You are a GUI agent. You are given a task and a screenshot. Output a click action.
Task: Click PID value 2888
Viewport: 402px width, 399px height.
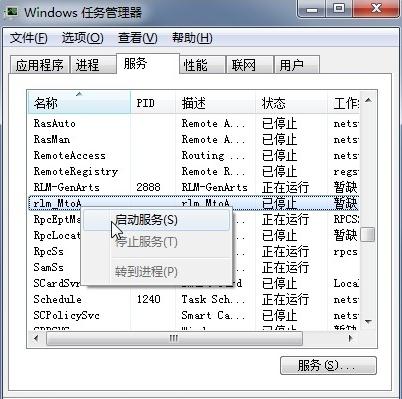pyautogui.click(x=148, y=187)
